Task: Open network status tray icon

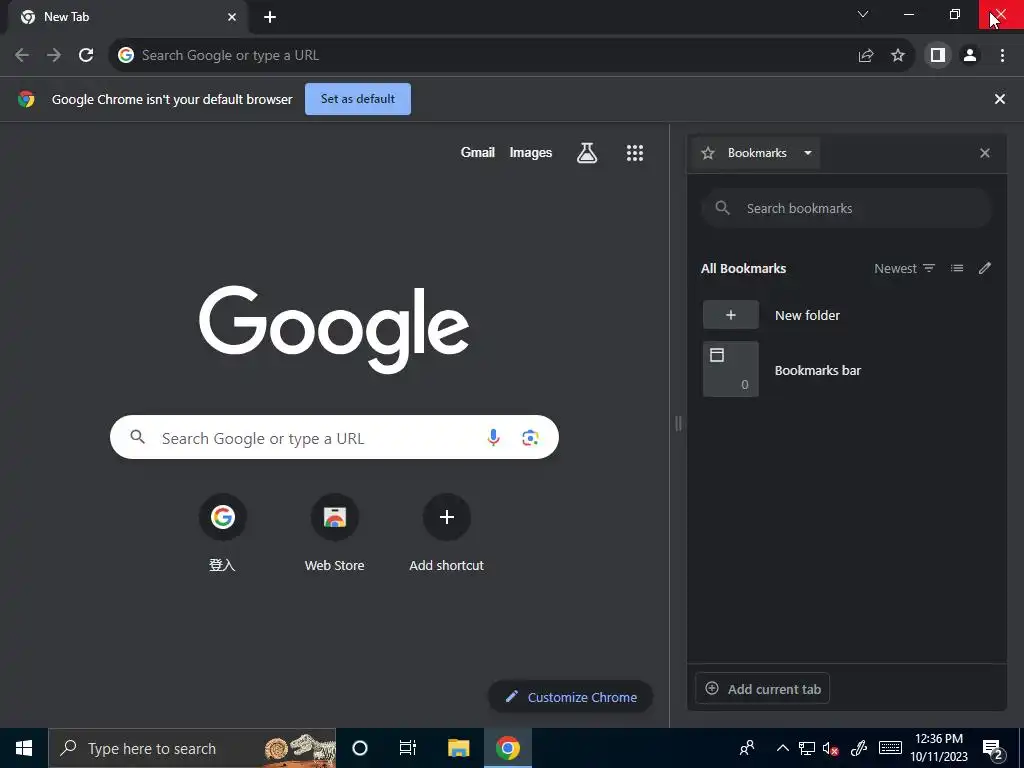Action: (807, 748)
